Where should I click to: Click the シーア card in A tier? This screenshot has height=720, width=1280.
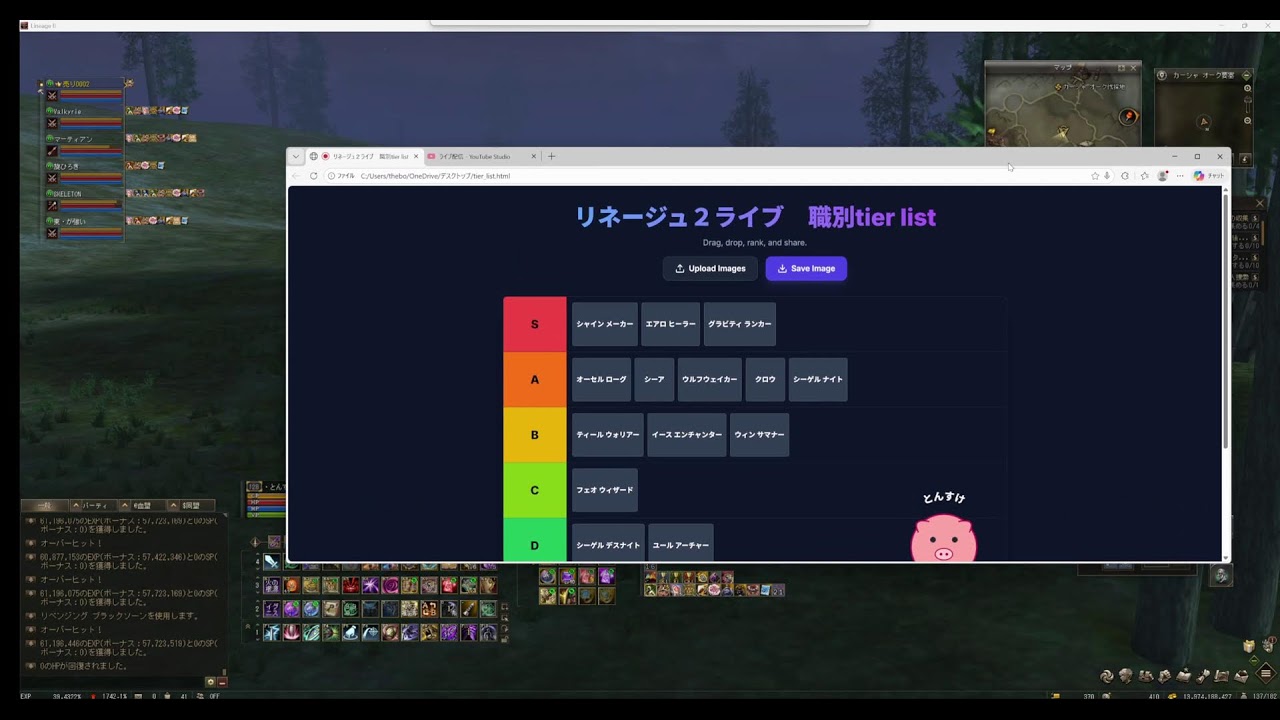coord(654,379)
